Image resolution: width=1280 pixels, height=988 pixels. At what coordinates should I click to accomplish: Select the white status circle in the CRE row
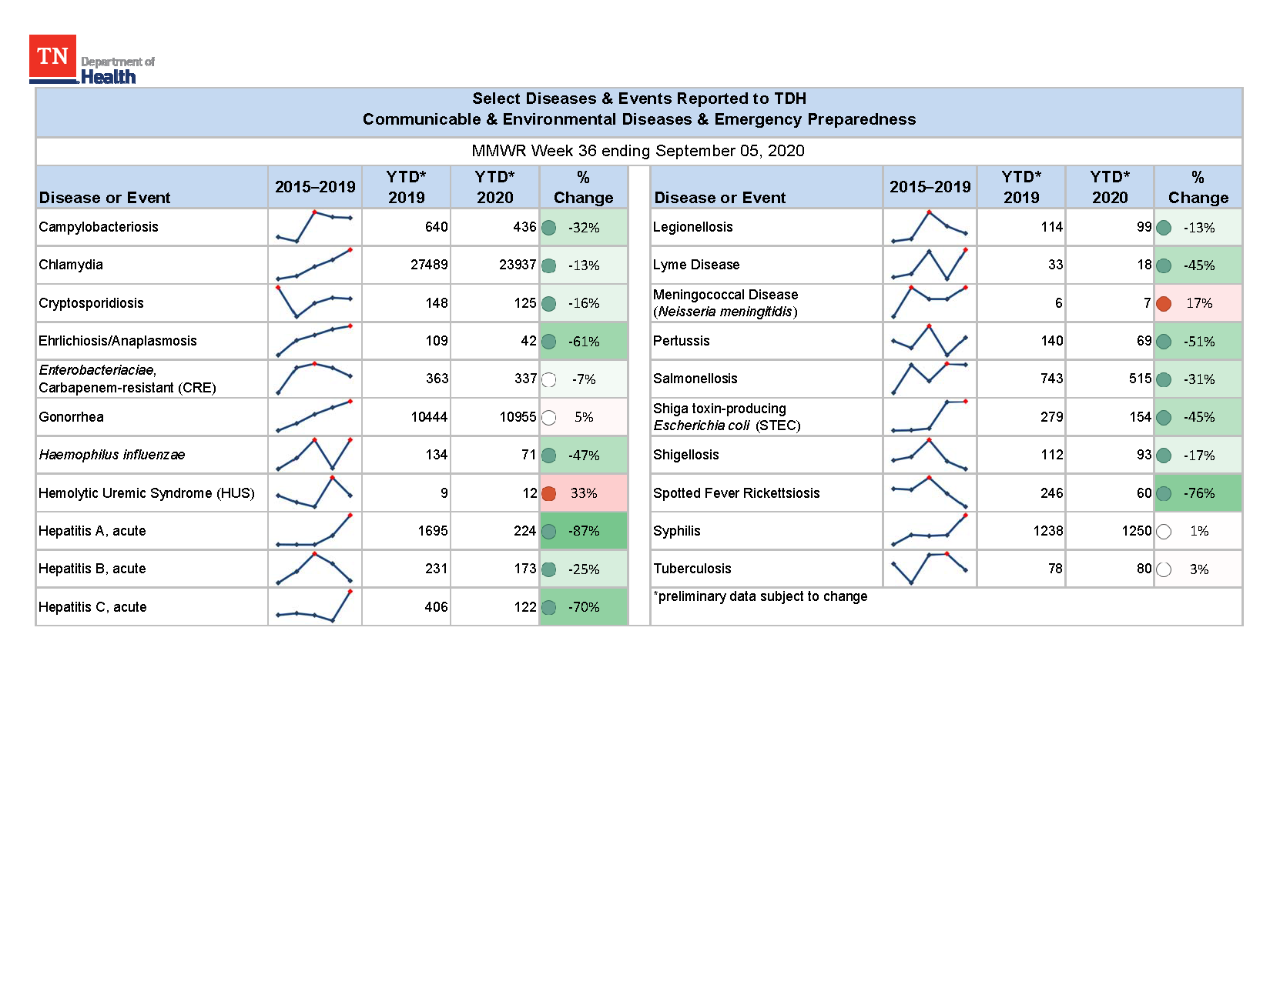[x=549, y=380]
